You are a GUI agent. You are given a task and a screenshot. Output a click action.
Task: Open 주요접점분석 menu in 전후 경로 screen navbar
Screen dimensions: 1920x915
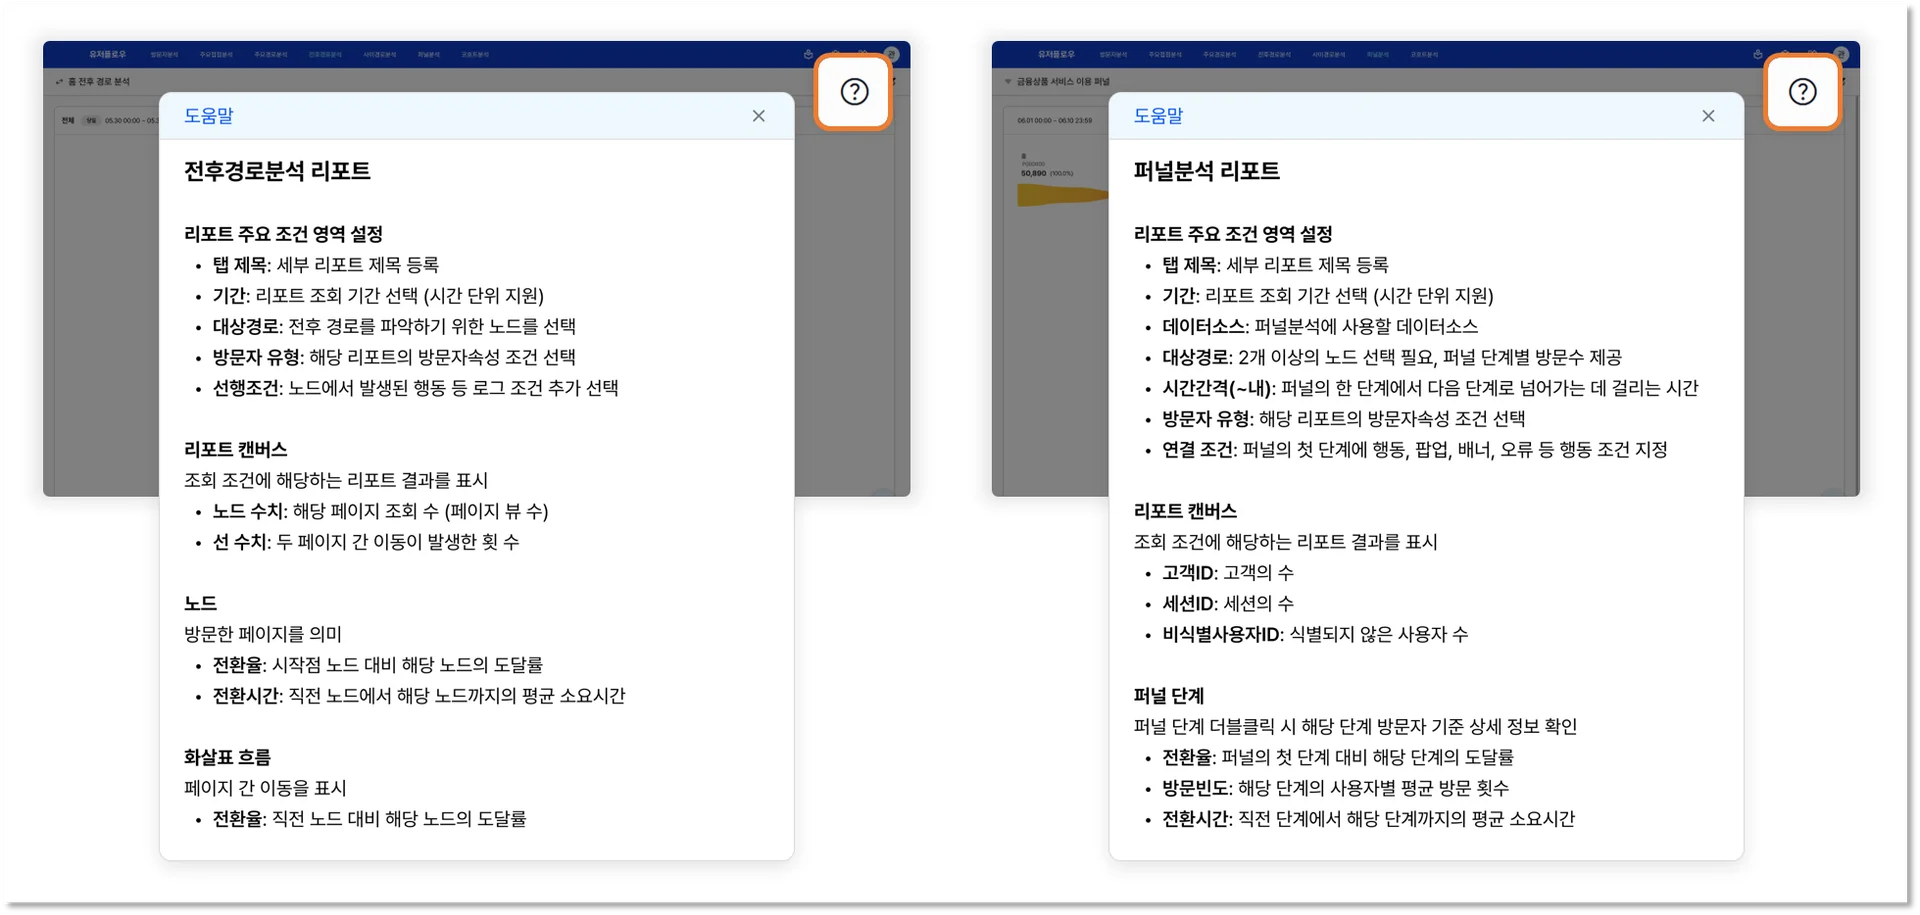[x=216, y=55]
